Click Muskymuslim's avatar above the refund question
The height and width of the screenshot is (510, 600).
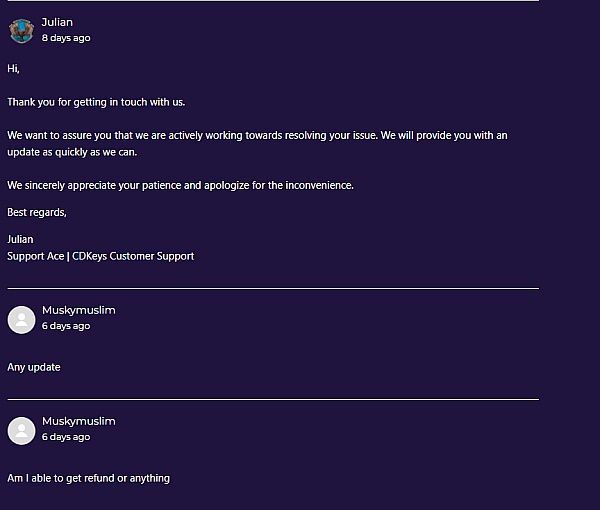(x=21, y=430)
